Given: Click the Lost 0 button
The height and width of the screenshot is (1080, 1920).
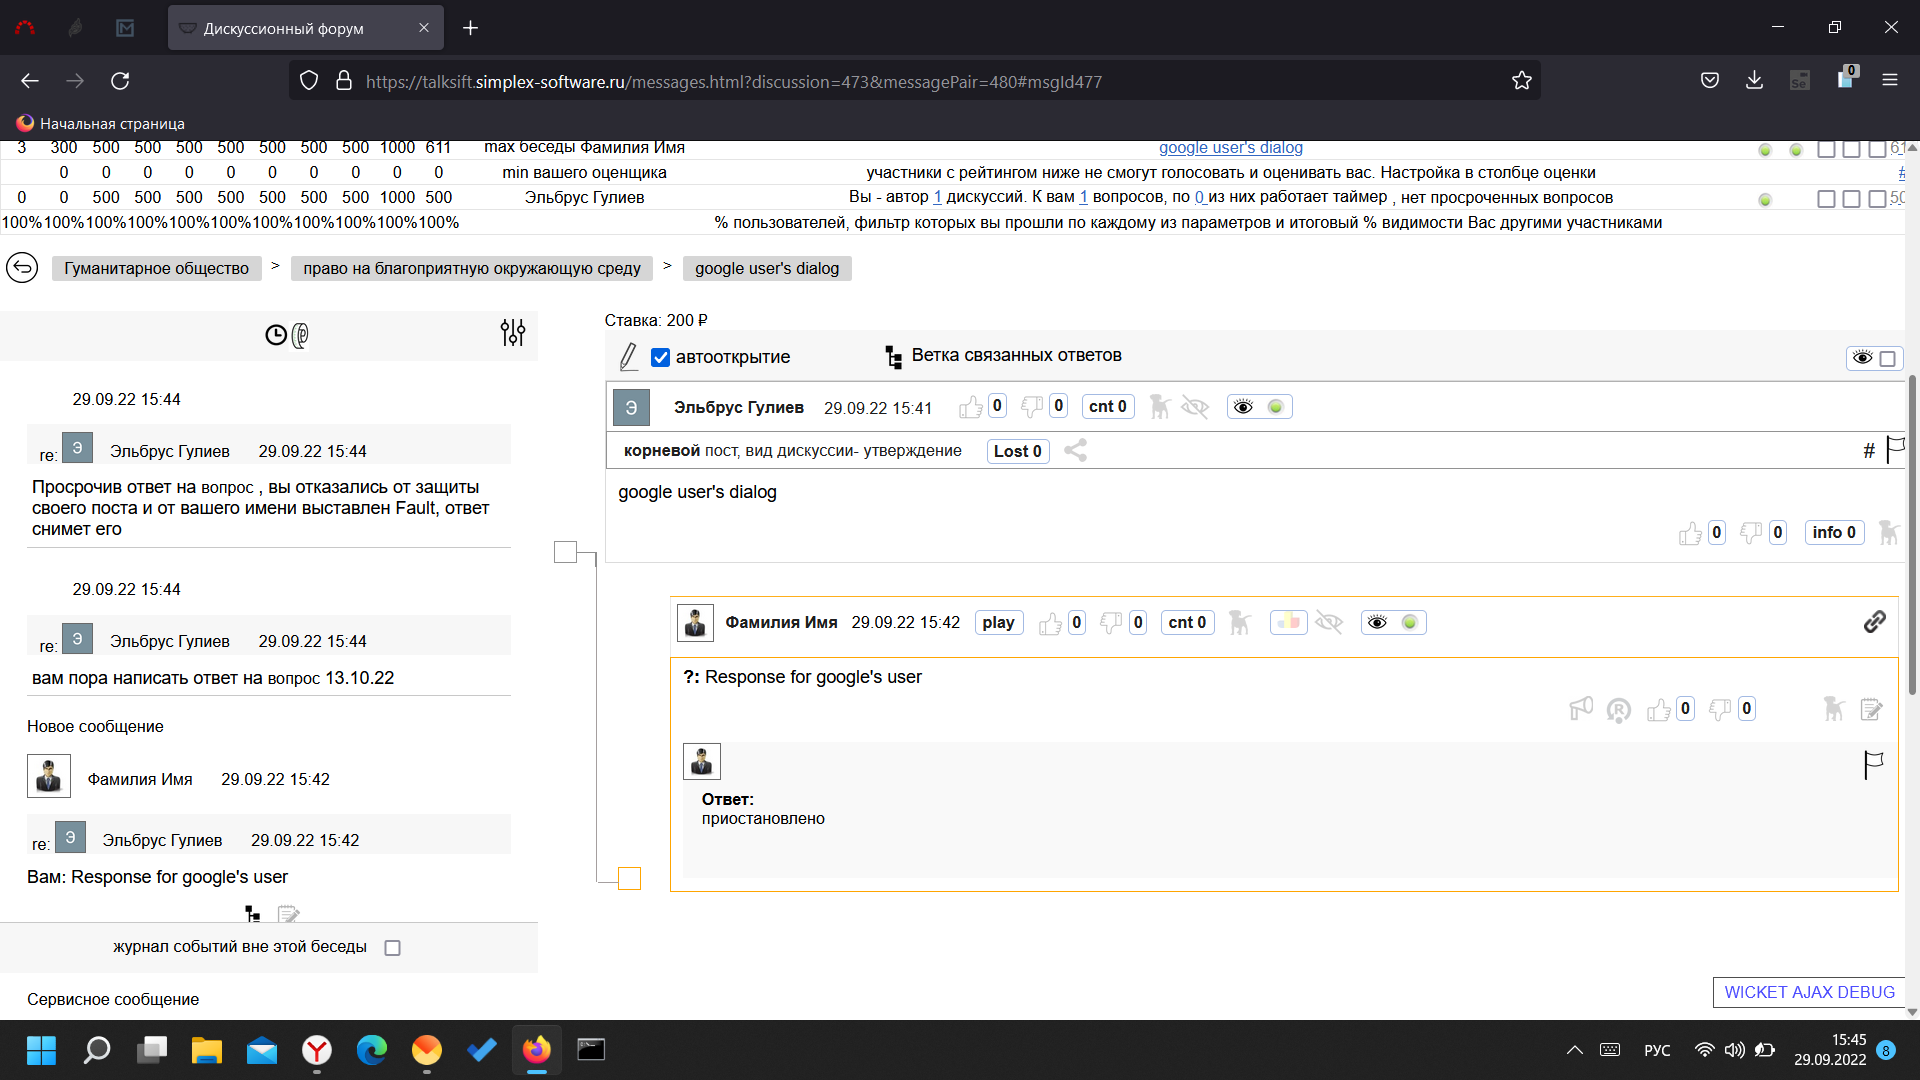Looking at the screenshot, I should point(1018,451).
